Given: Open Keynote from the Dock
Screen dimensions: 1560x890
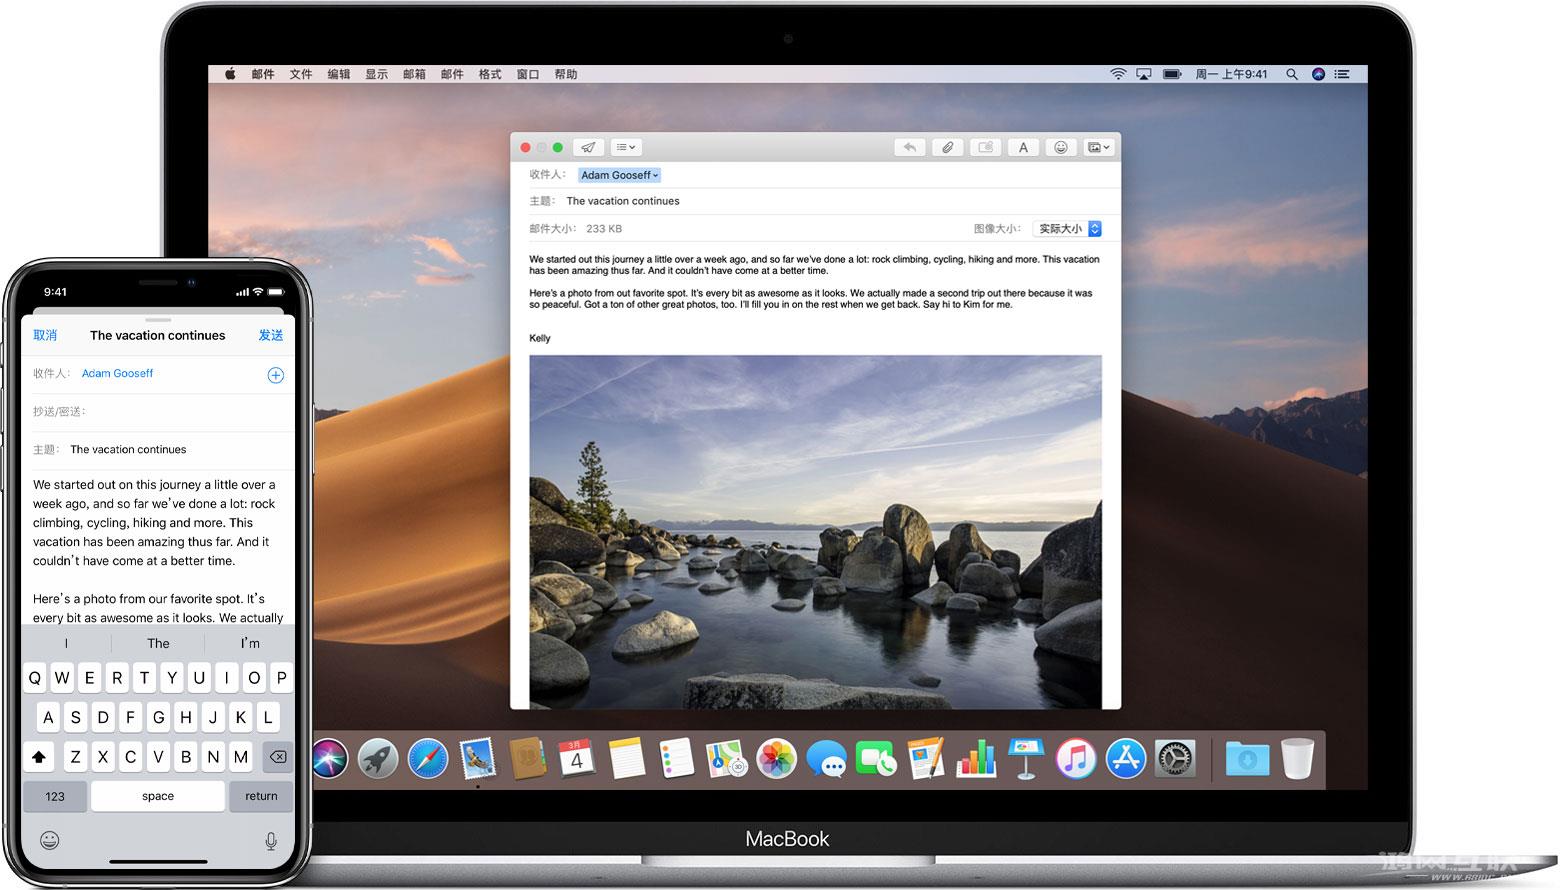Looking at the screenshot, I should [1026, 759].
